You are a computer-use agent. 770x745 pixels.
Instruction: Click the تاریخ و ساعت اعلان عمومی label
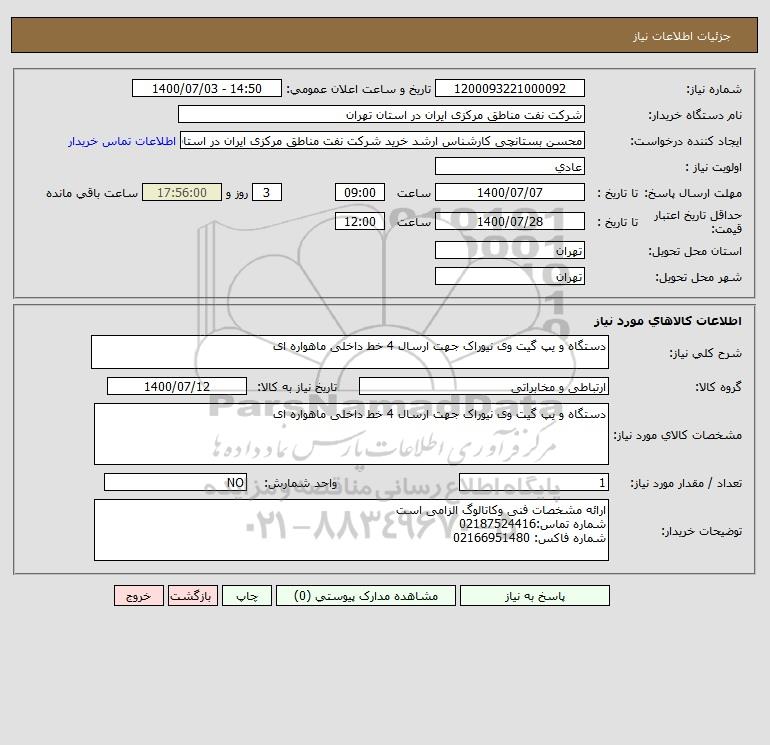click(x=358, y=89)
